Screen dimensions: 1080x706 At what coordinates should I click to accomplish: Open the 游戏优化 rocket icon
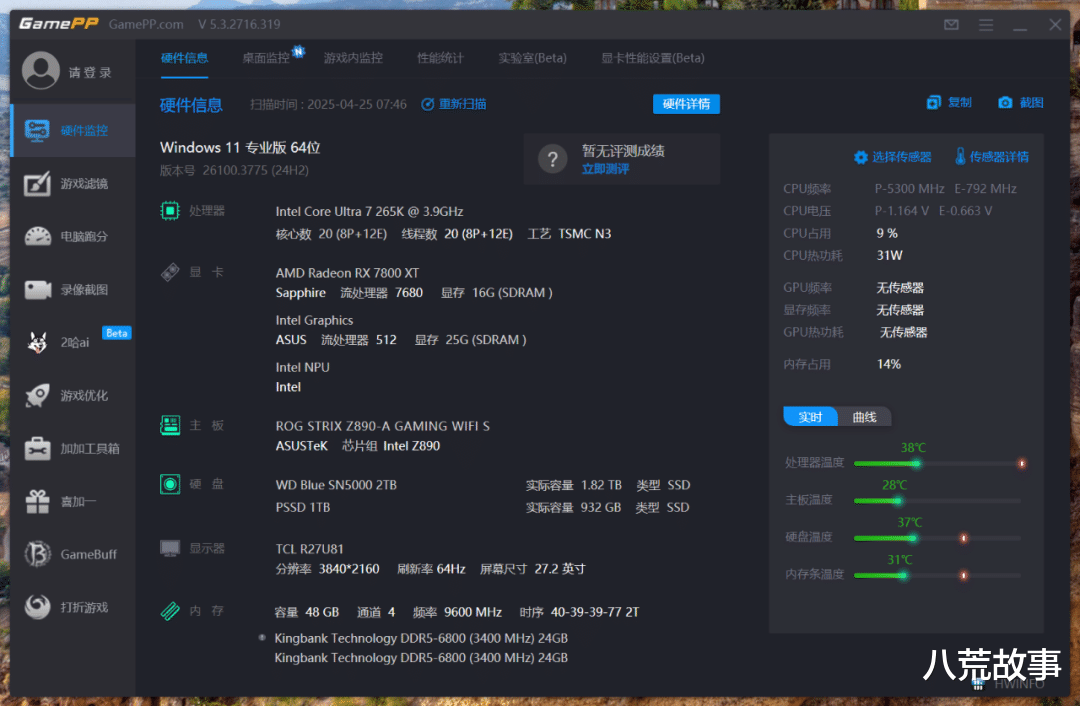pos(37,395)
